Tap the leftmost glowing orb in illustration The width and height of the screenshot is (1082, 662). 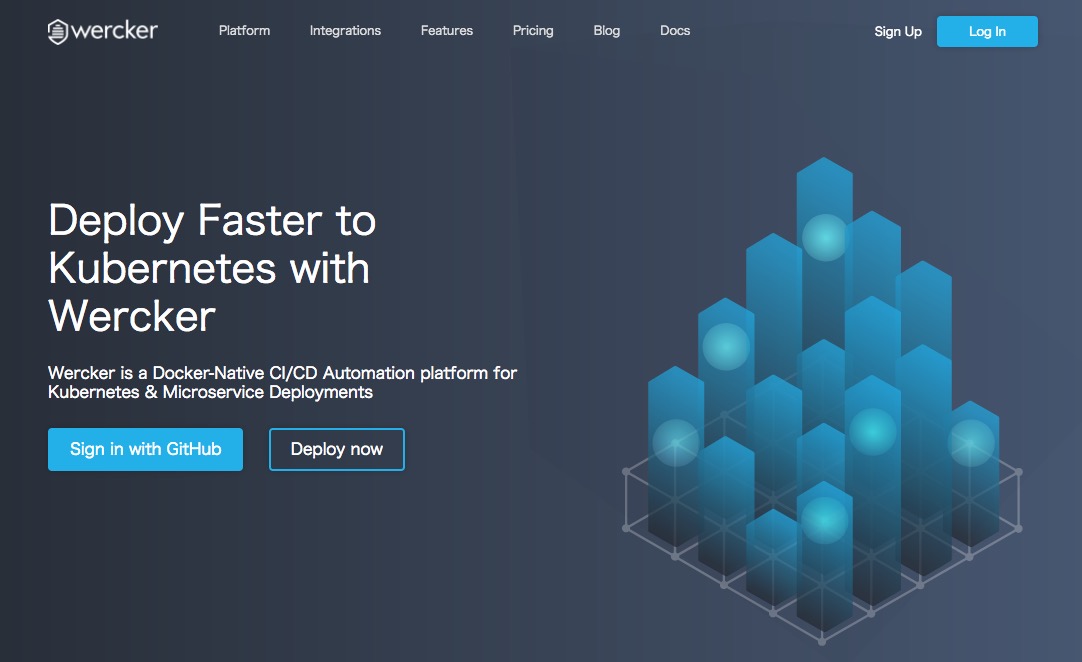tap(676, 442)
